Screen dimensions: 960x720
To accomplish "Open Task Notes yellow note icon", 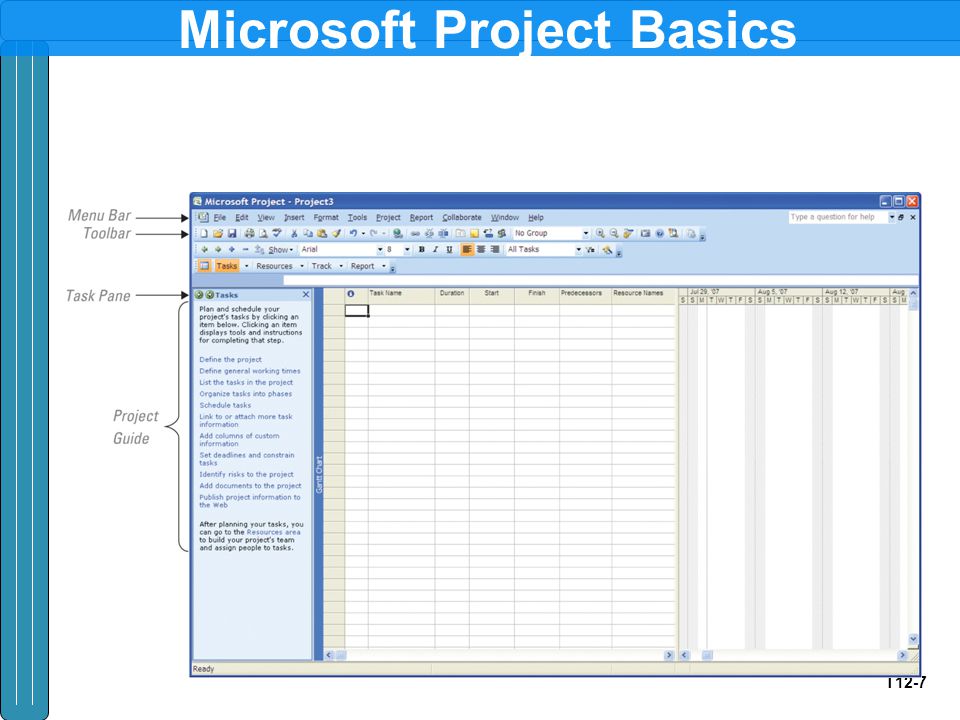I will (x=474, y=233).
